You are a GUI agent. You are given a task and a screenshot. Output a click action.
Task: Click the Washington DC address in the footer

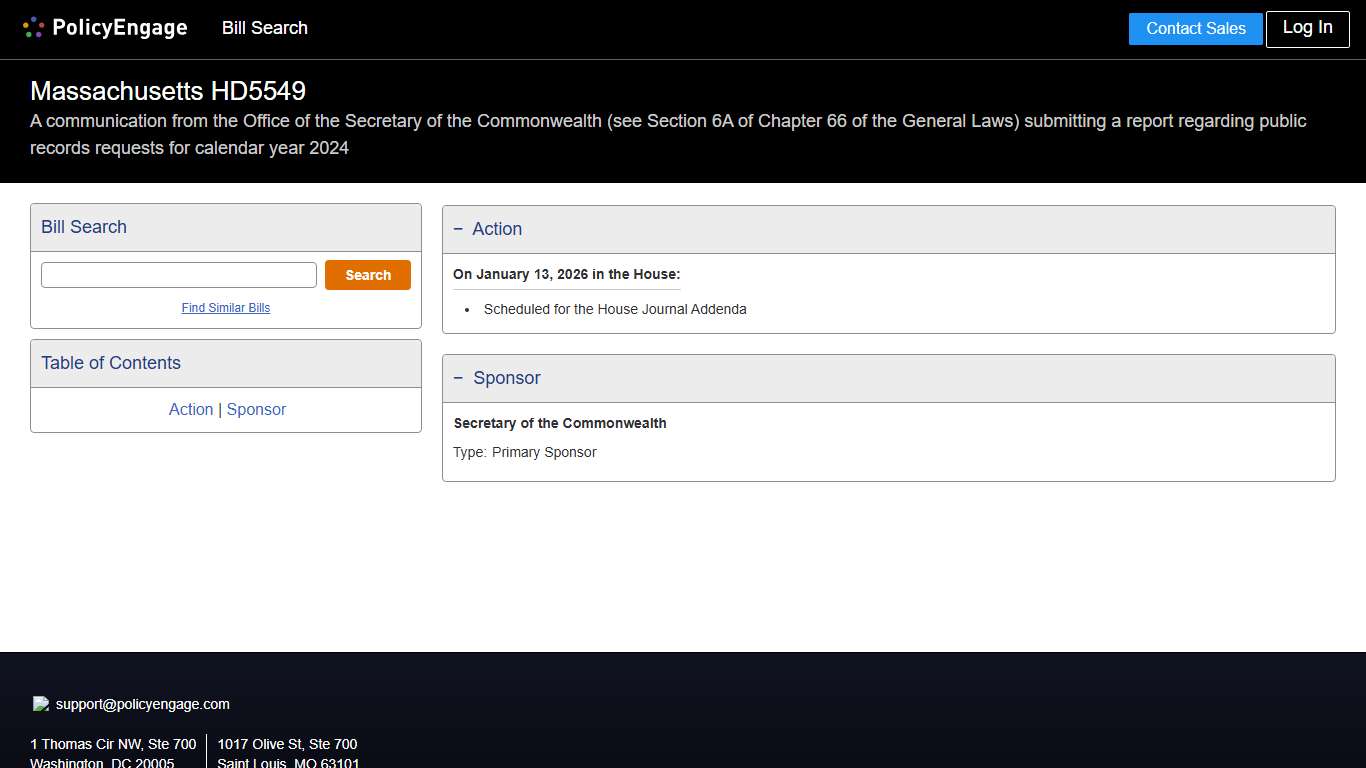click(113, 750)
